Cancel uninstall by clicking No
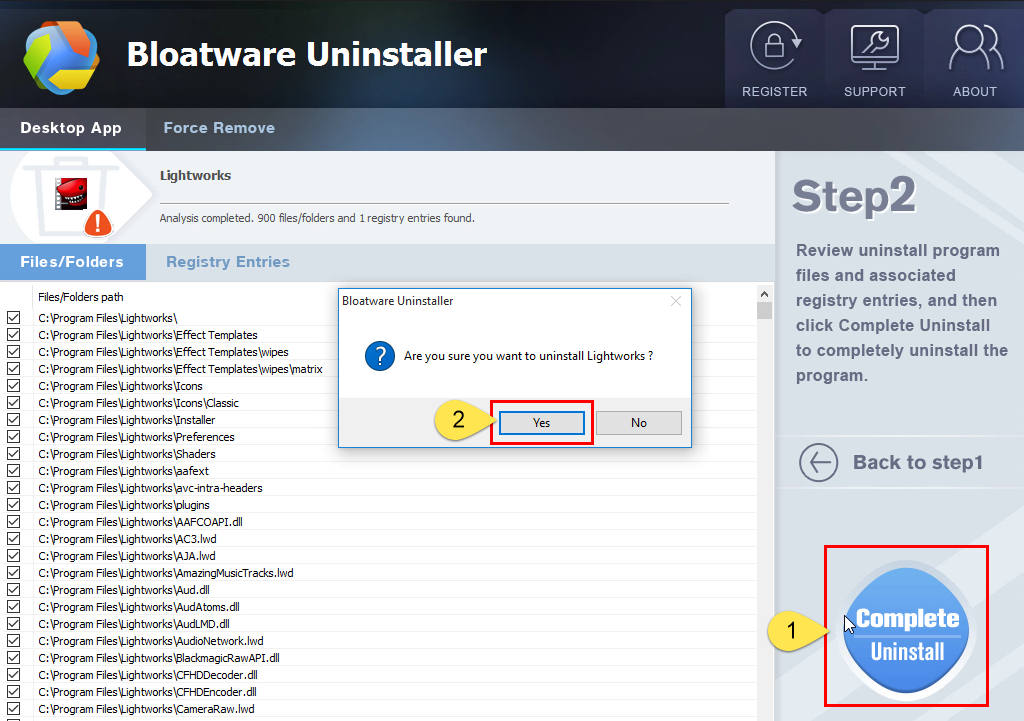The width and height of the screenshot is (1024, 721). [x=639, y=423]
